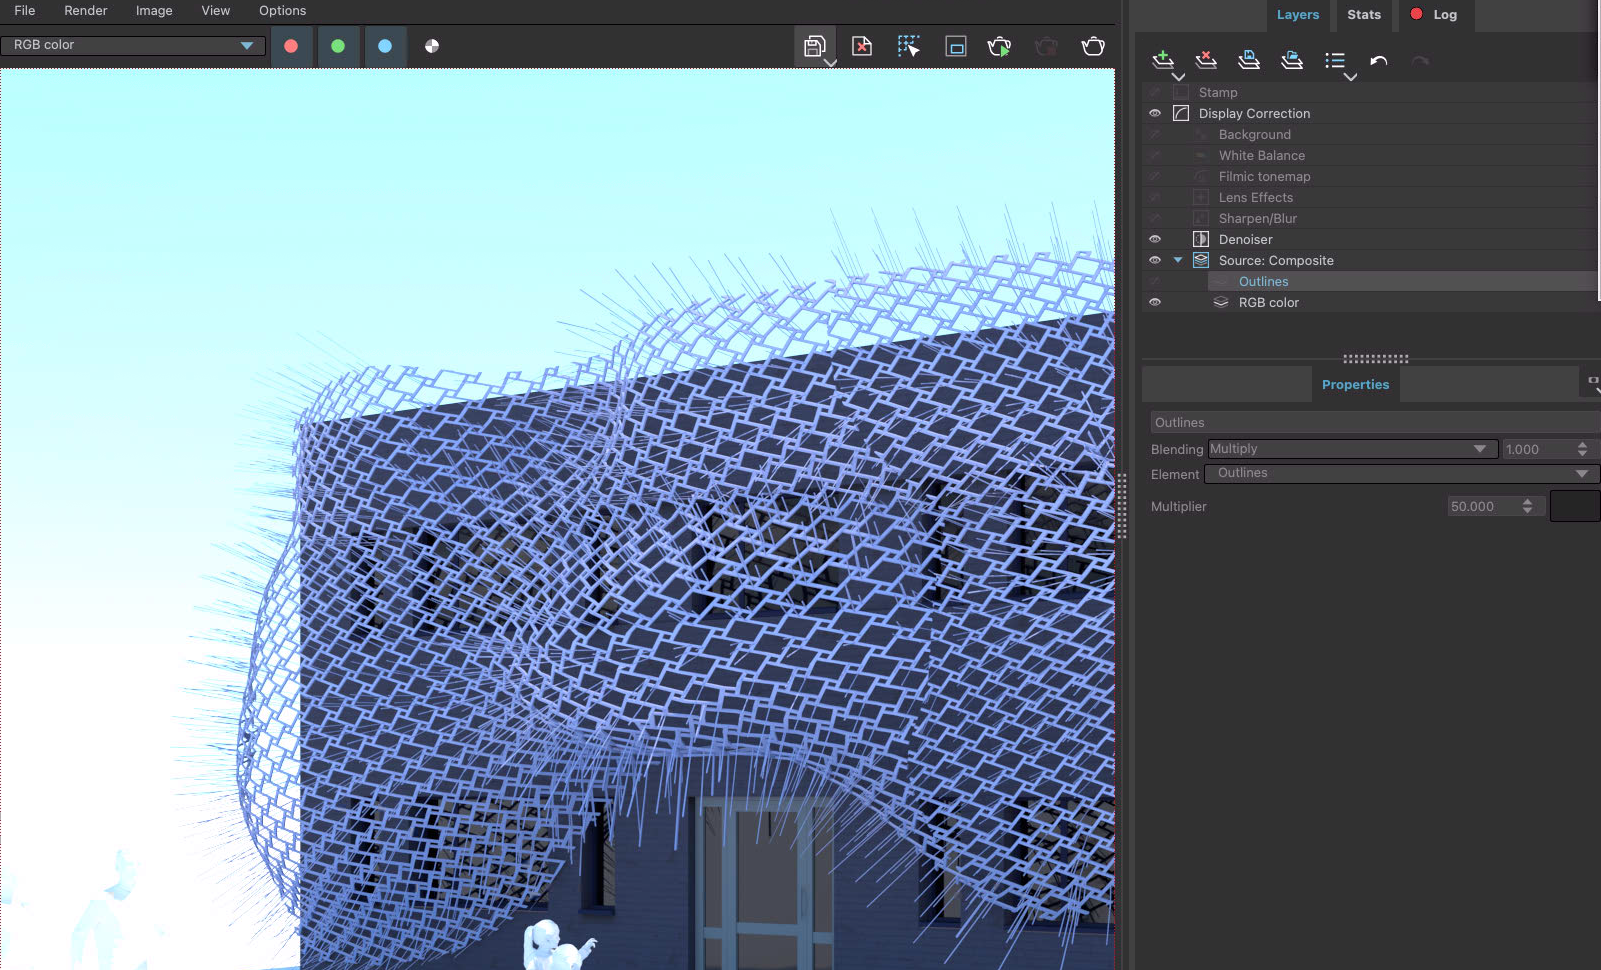Enable follow mouse render tool
The height and width of the screenshot is (970, 1601).
[x=908, y=46]
